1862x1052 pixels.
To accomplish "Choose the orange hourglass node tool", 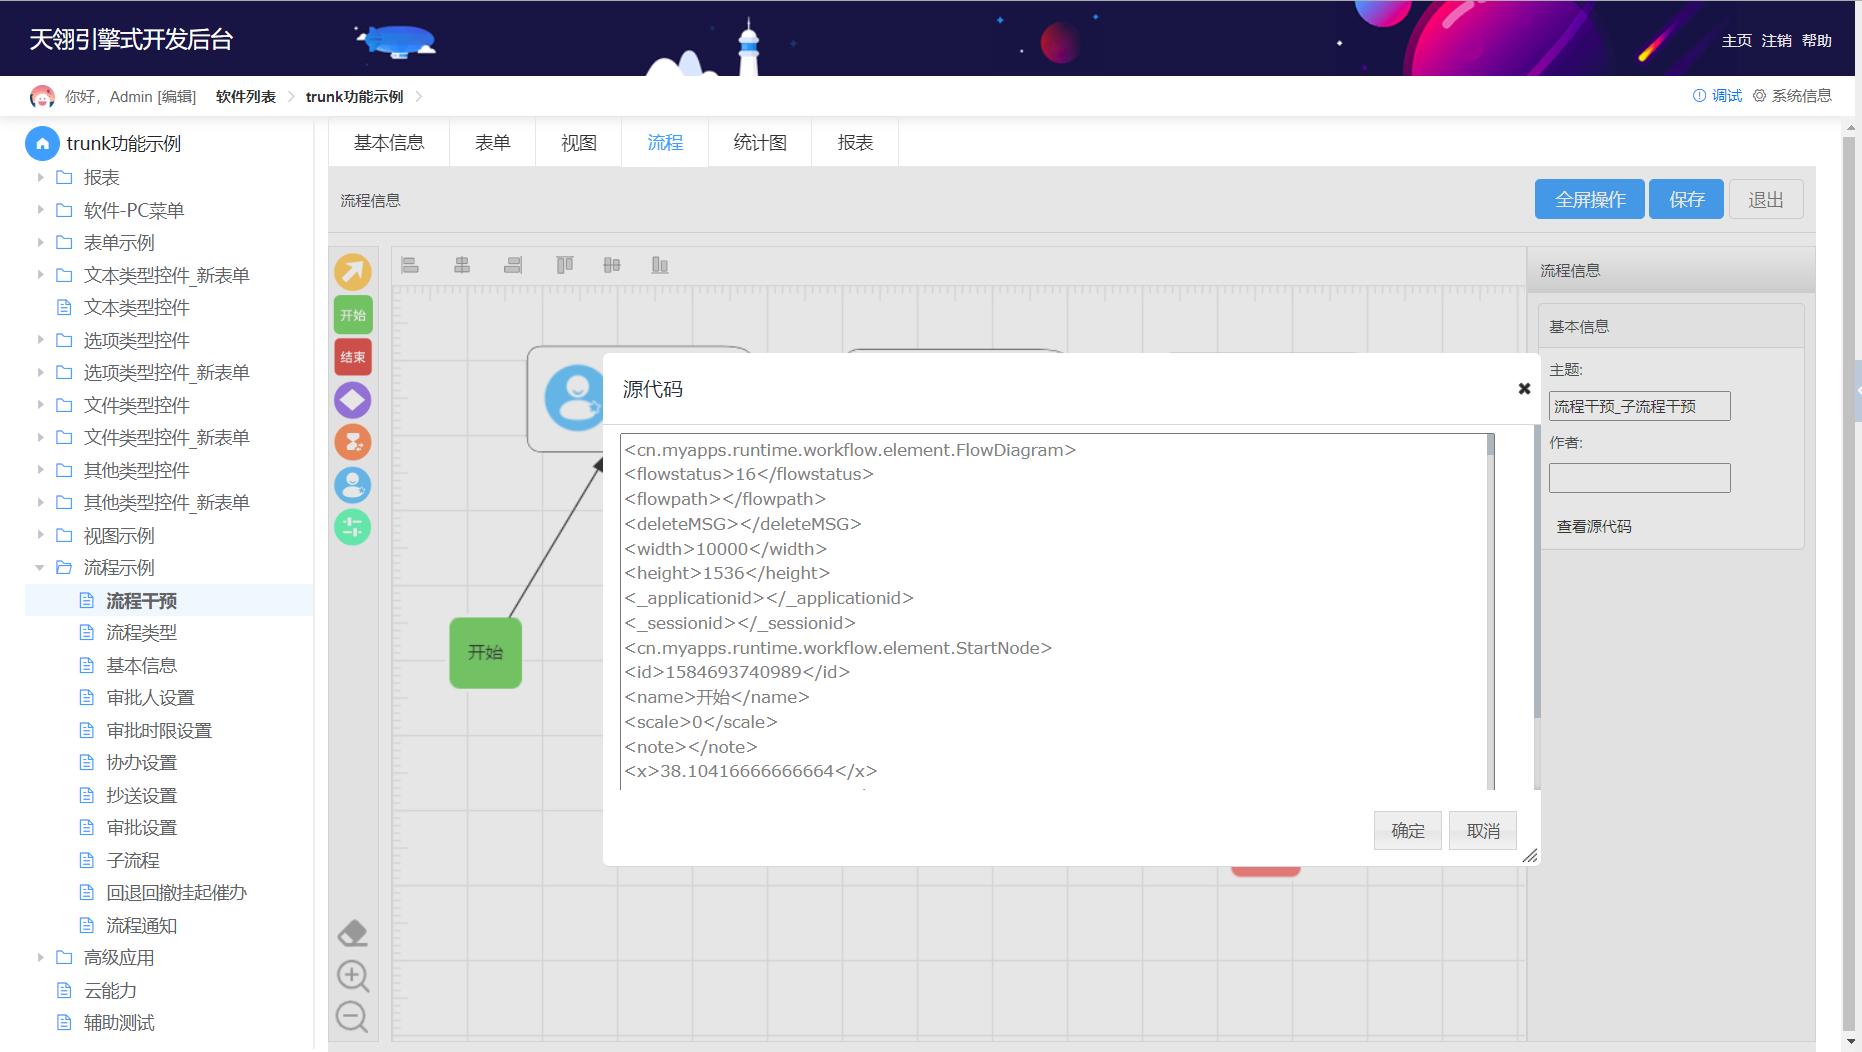I will 352,442.
